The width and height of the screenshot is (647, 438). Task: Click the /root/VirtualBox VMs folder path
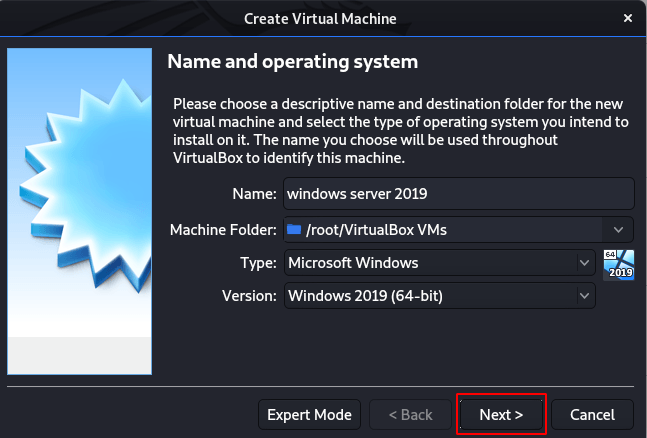(377, 230)
